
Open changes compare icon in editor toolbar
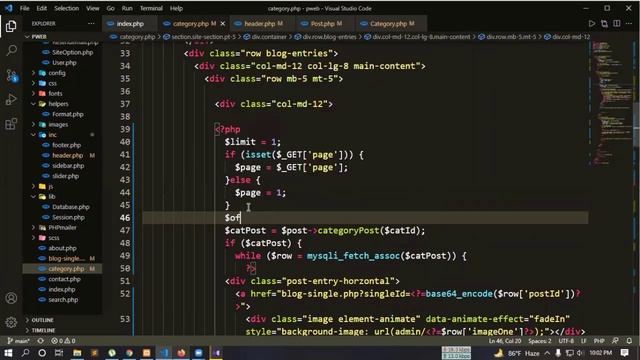(604, 24)
